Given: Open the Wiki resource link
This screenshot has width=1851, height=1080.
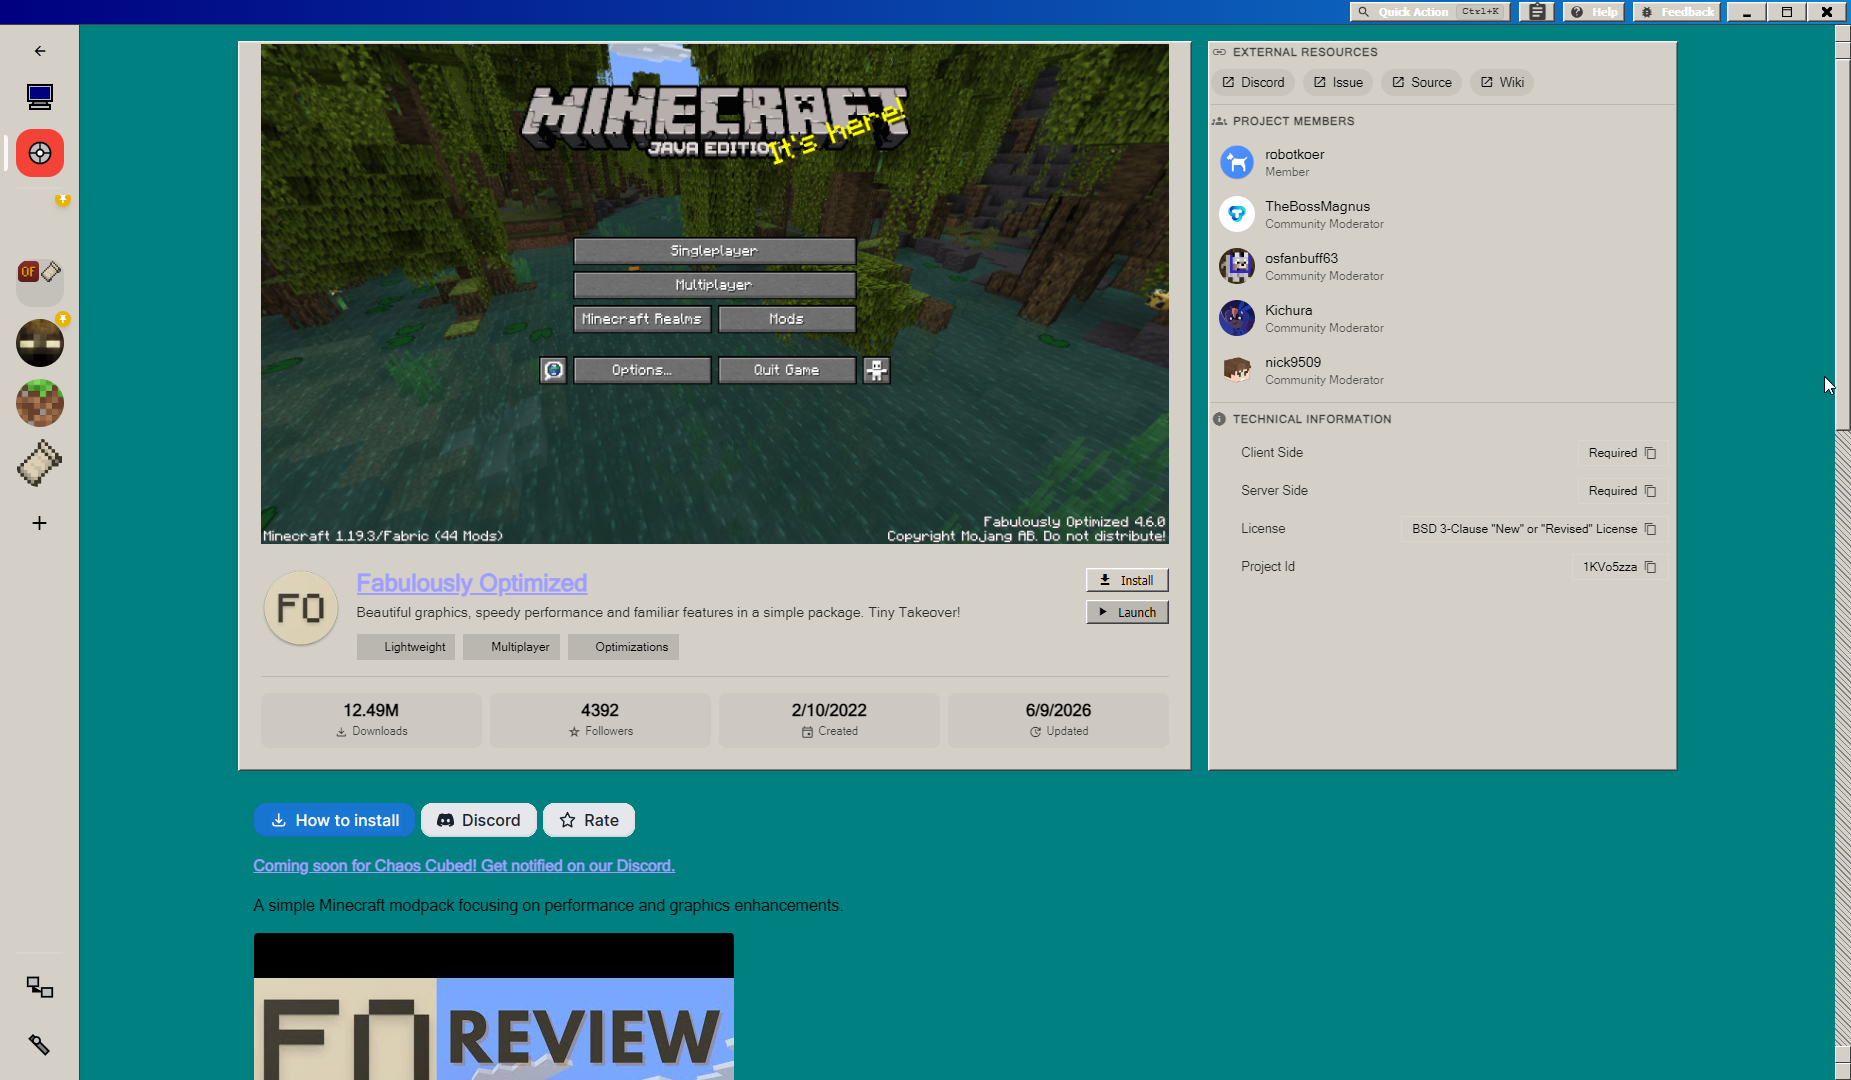Looking at the screenshot, I should pos(1502,82).
